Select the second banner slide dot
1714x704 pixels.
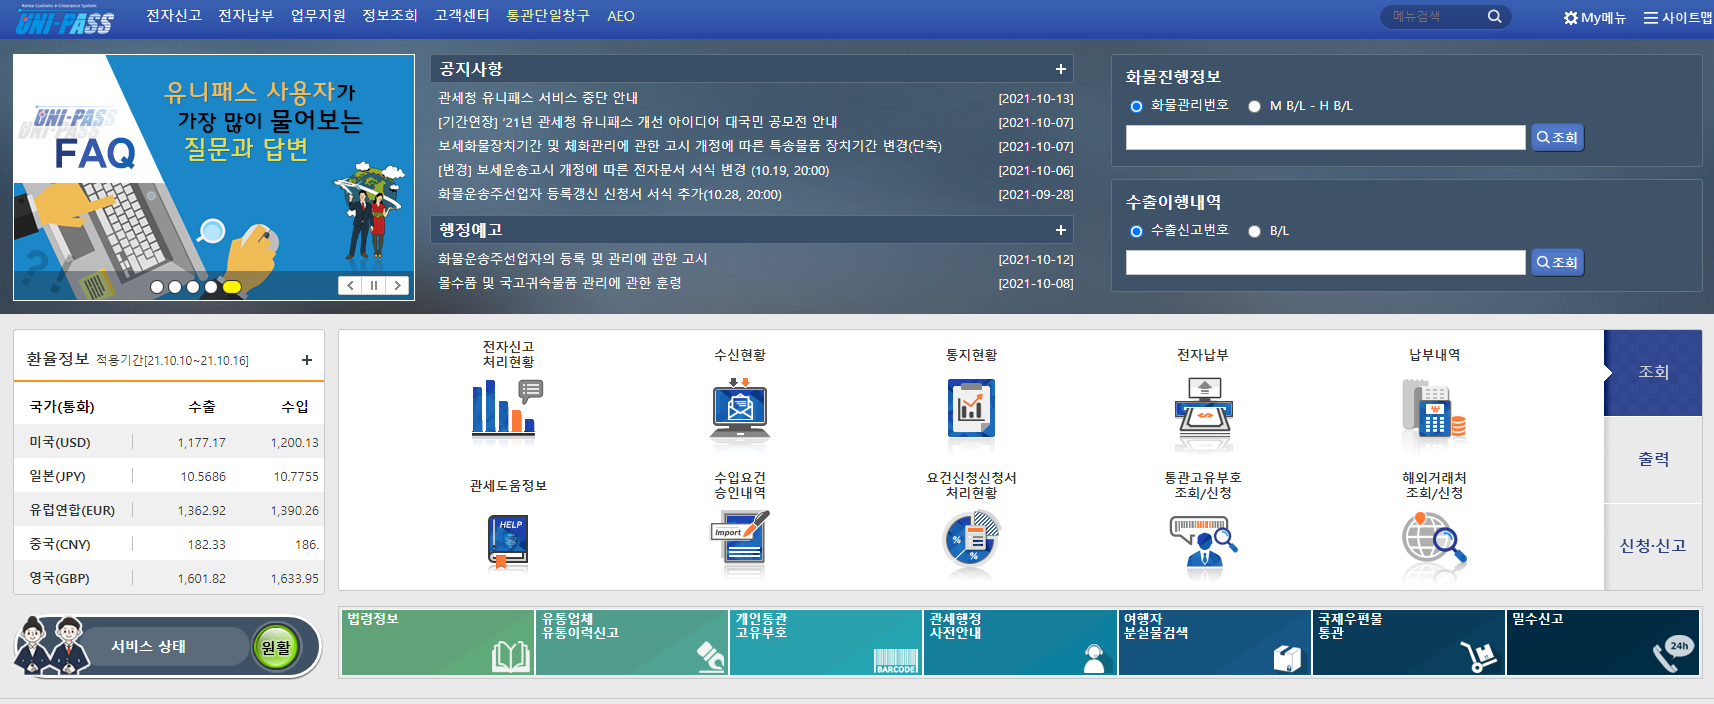175,287
